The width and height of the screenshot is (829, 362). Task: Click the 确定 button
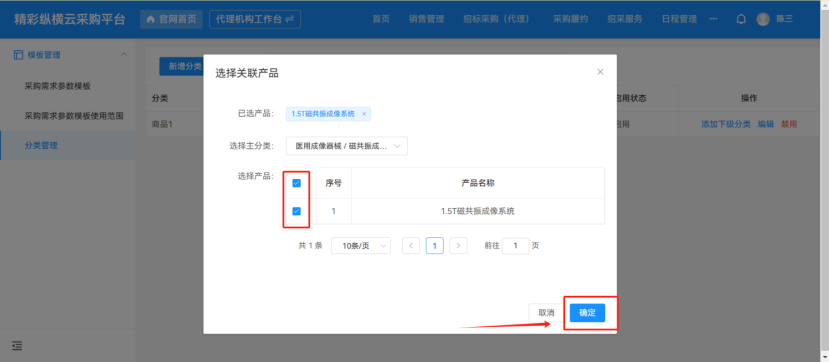[x=587, y=313]
